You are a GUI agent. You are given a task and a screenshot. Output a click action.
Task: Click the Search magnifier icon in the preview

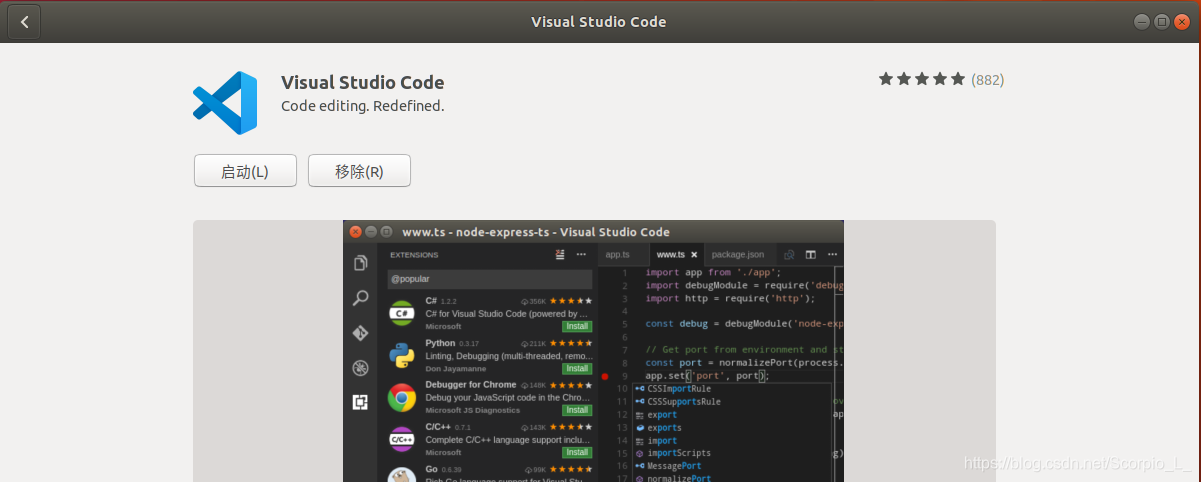[x=360, y=298]
